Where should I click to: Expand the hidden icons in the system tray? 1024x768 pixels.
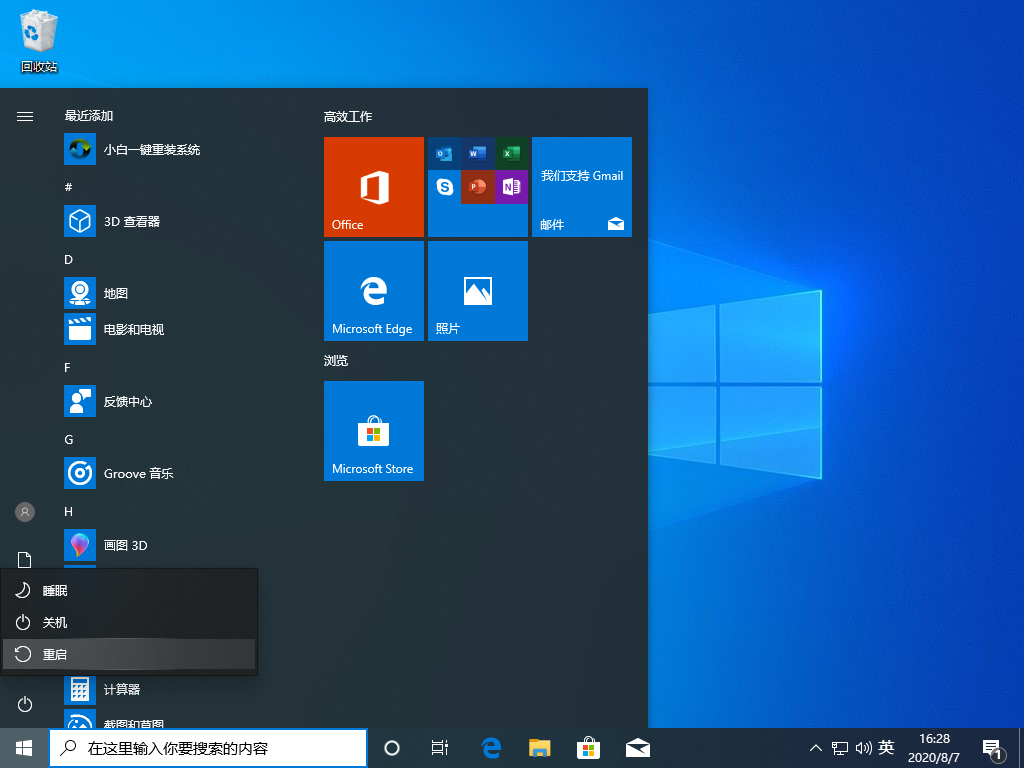(x=816, y=747)
